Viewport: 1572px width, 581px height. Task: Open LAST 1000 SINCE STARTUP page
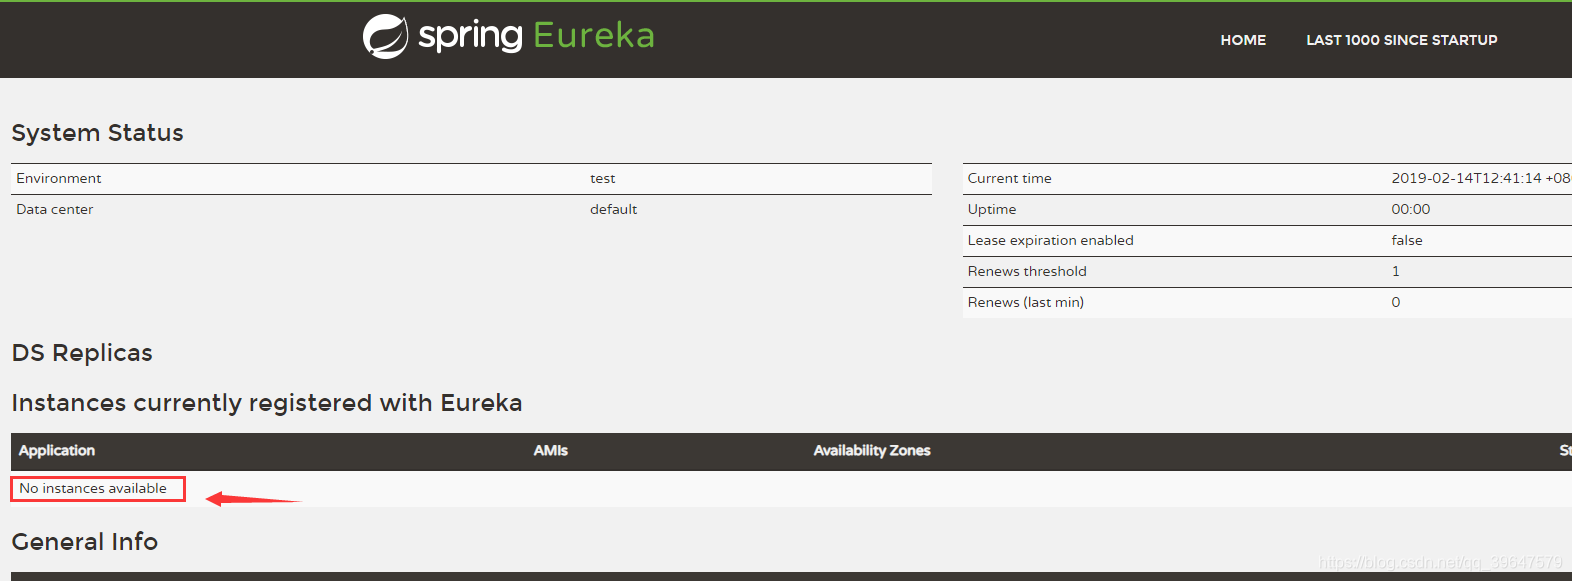point(1401,40)
